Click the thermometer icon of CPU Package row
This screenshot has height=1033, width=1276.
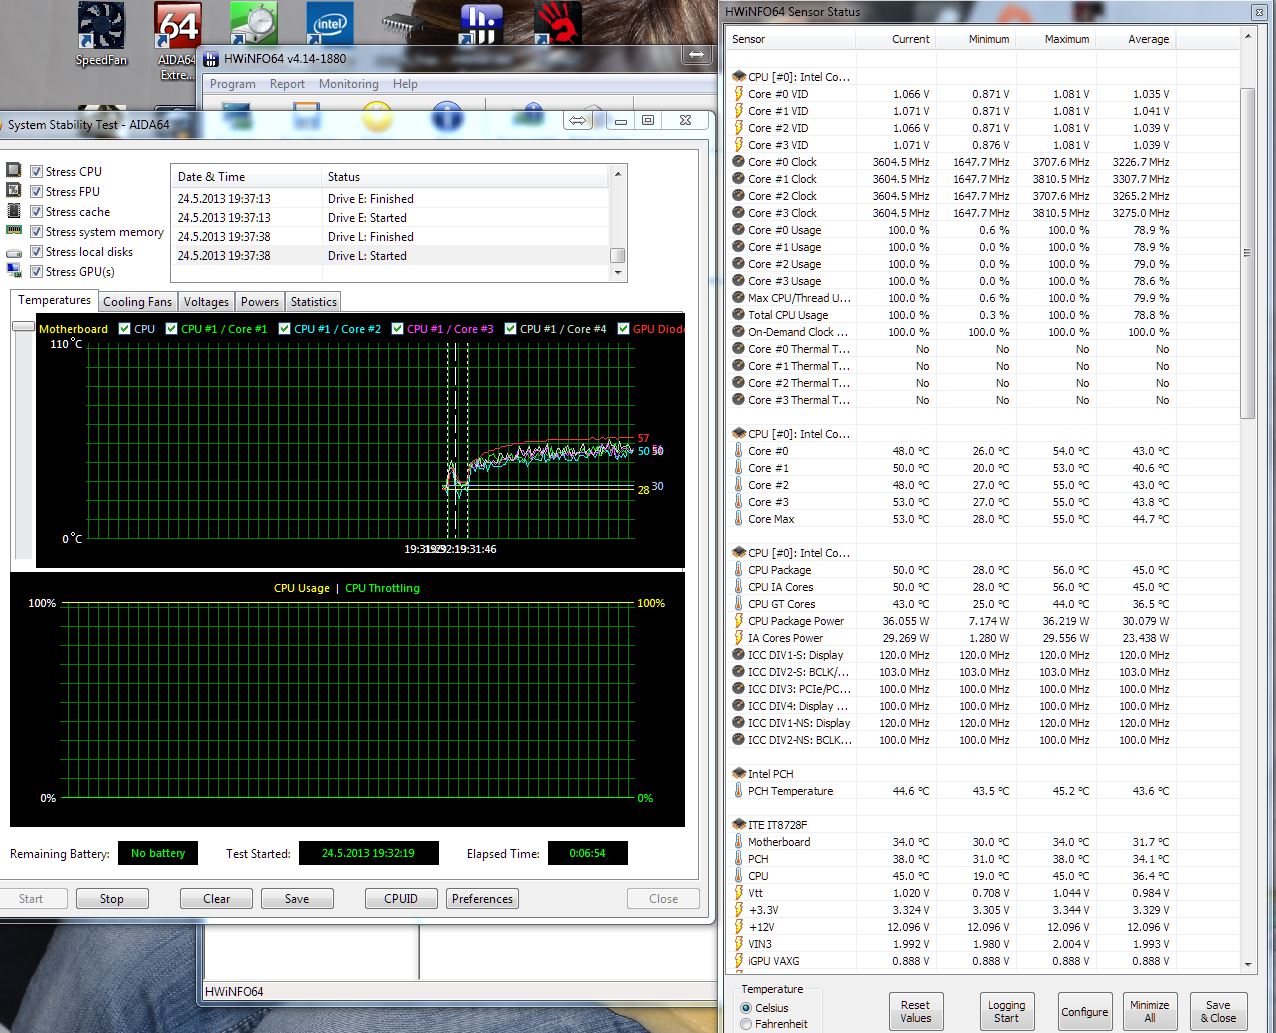click(x=739, y=570)
